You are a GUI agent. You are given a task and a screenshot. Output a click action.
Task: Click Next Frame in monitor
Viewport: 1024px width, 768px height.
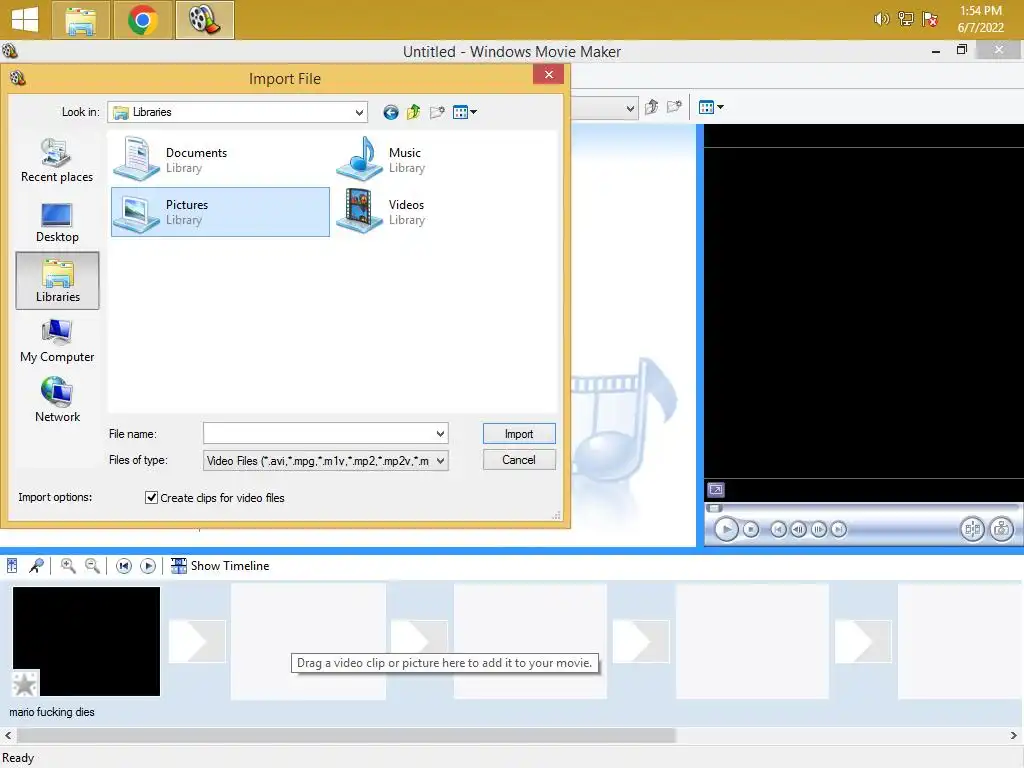[x=819, y=529]
